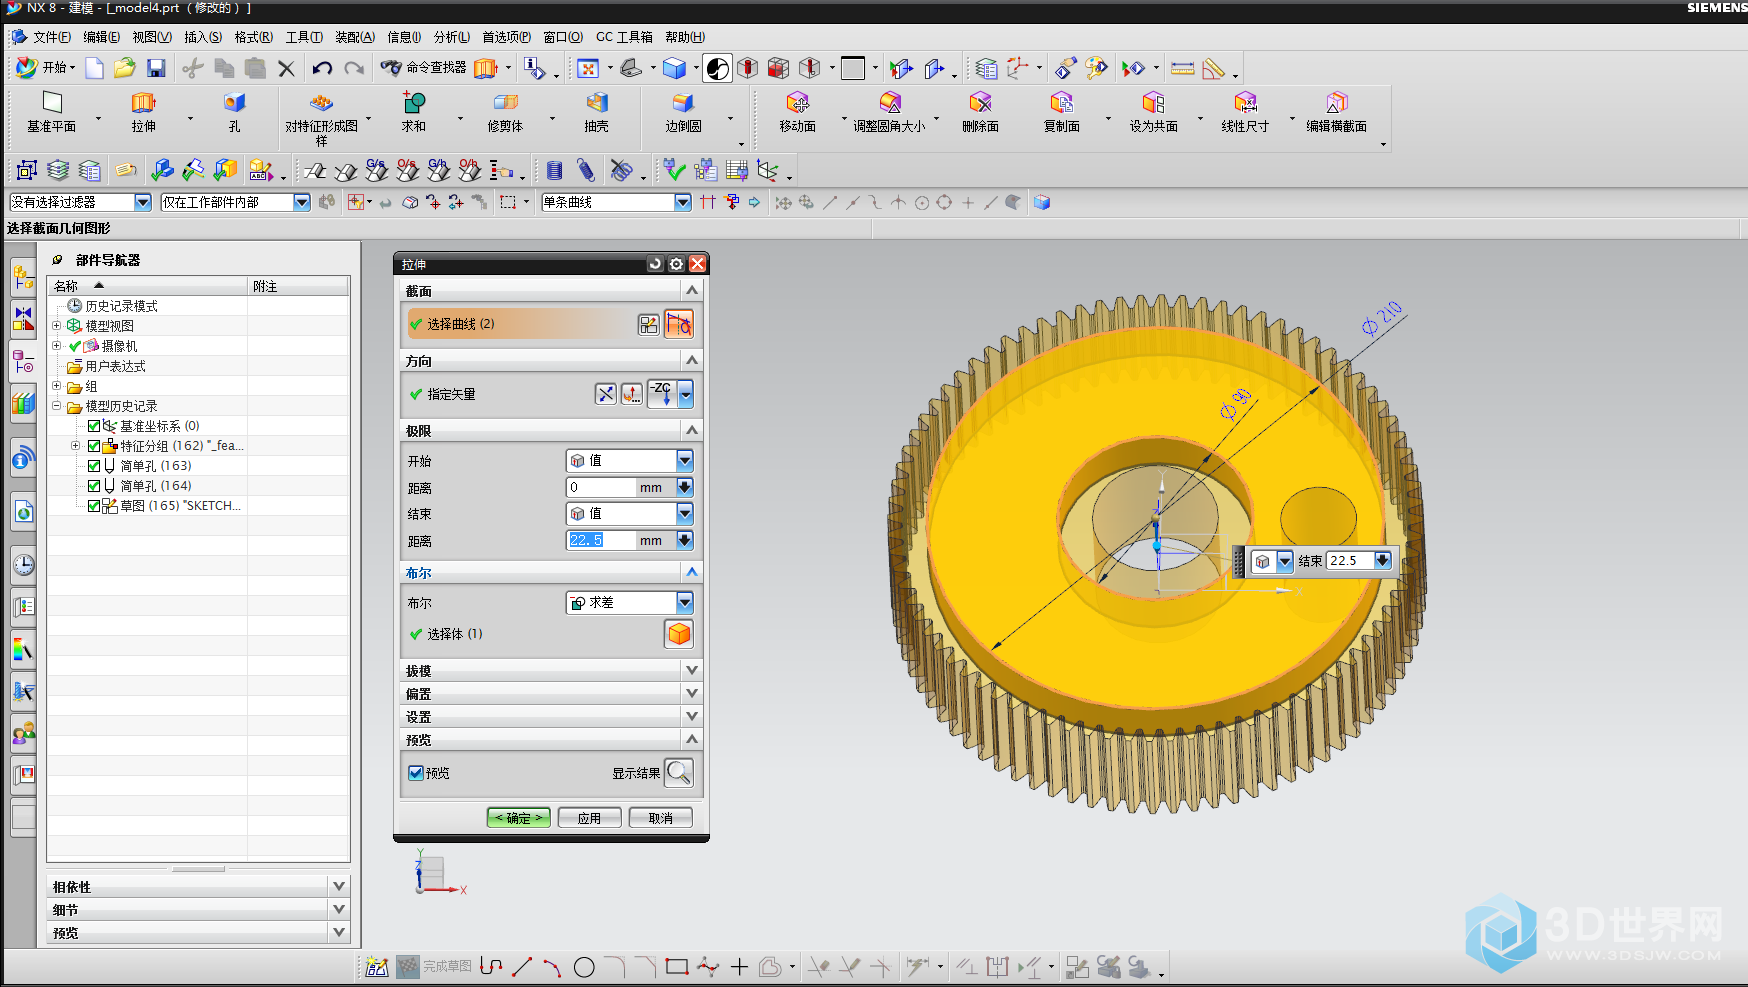Toggle checkbox for 简单孔 (163)
The width and height of the screenshot is (1748, 987).
[x=94, y=466]
